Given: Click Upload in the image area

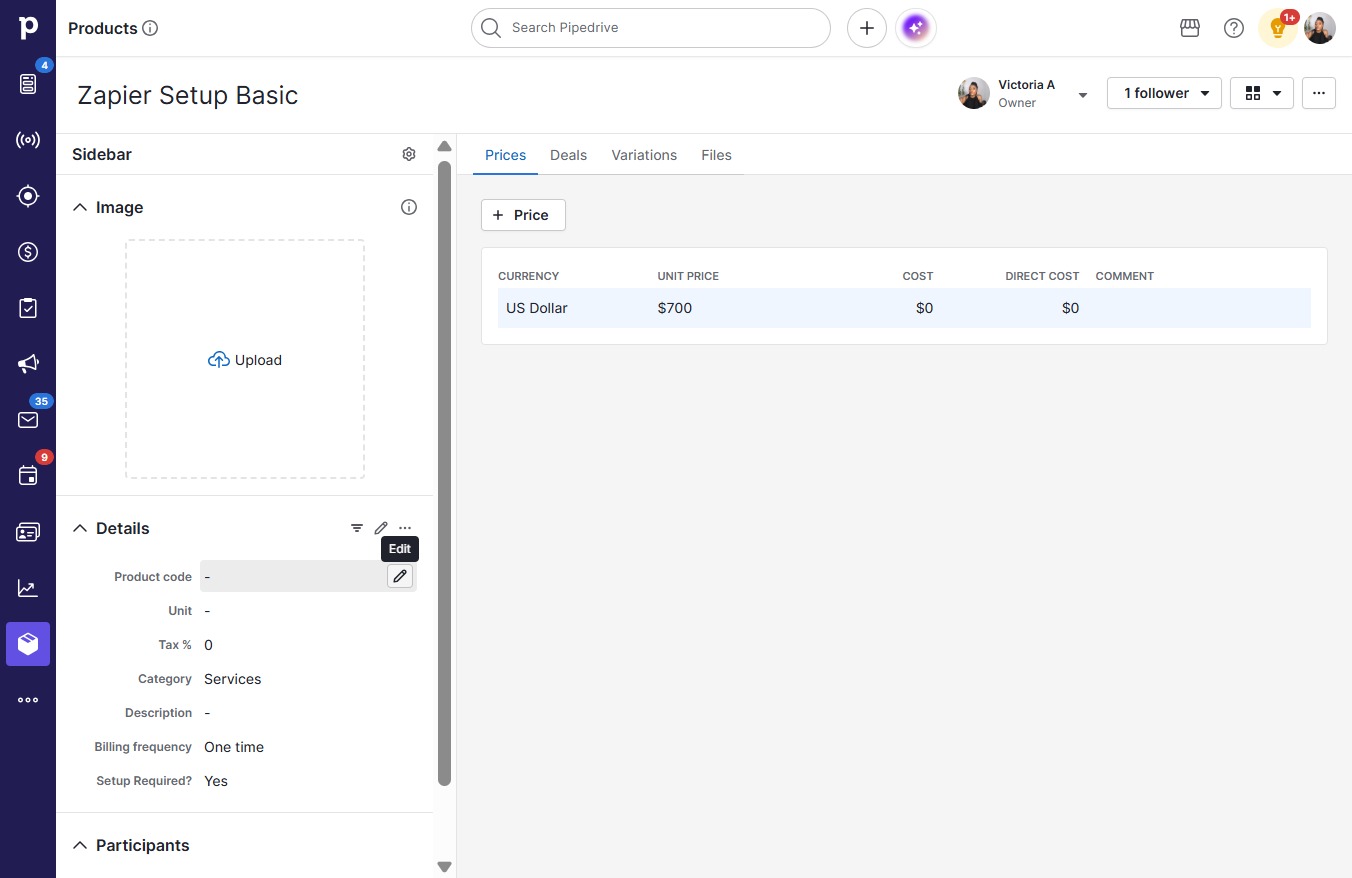Looking at the screenshot, I should (245, 360).
